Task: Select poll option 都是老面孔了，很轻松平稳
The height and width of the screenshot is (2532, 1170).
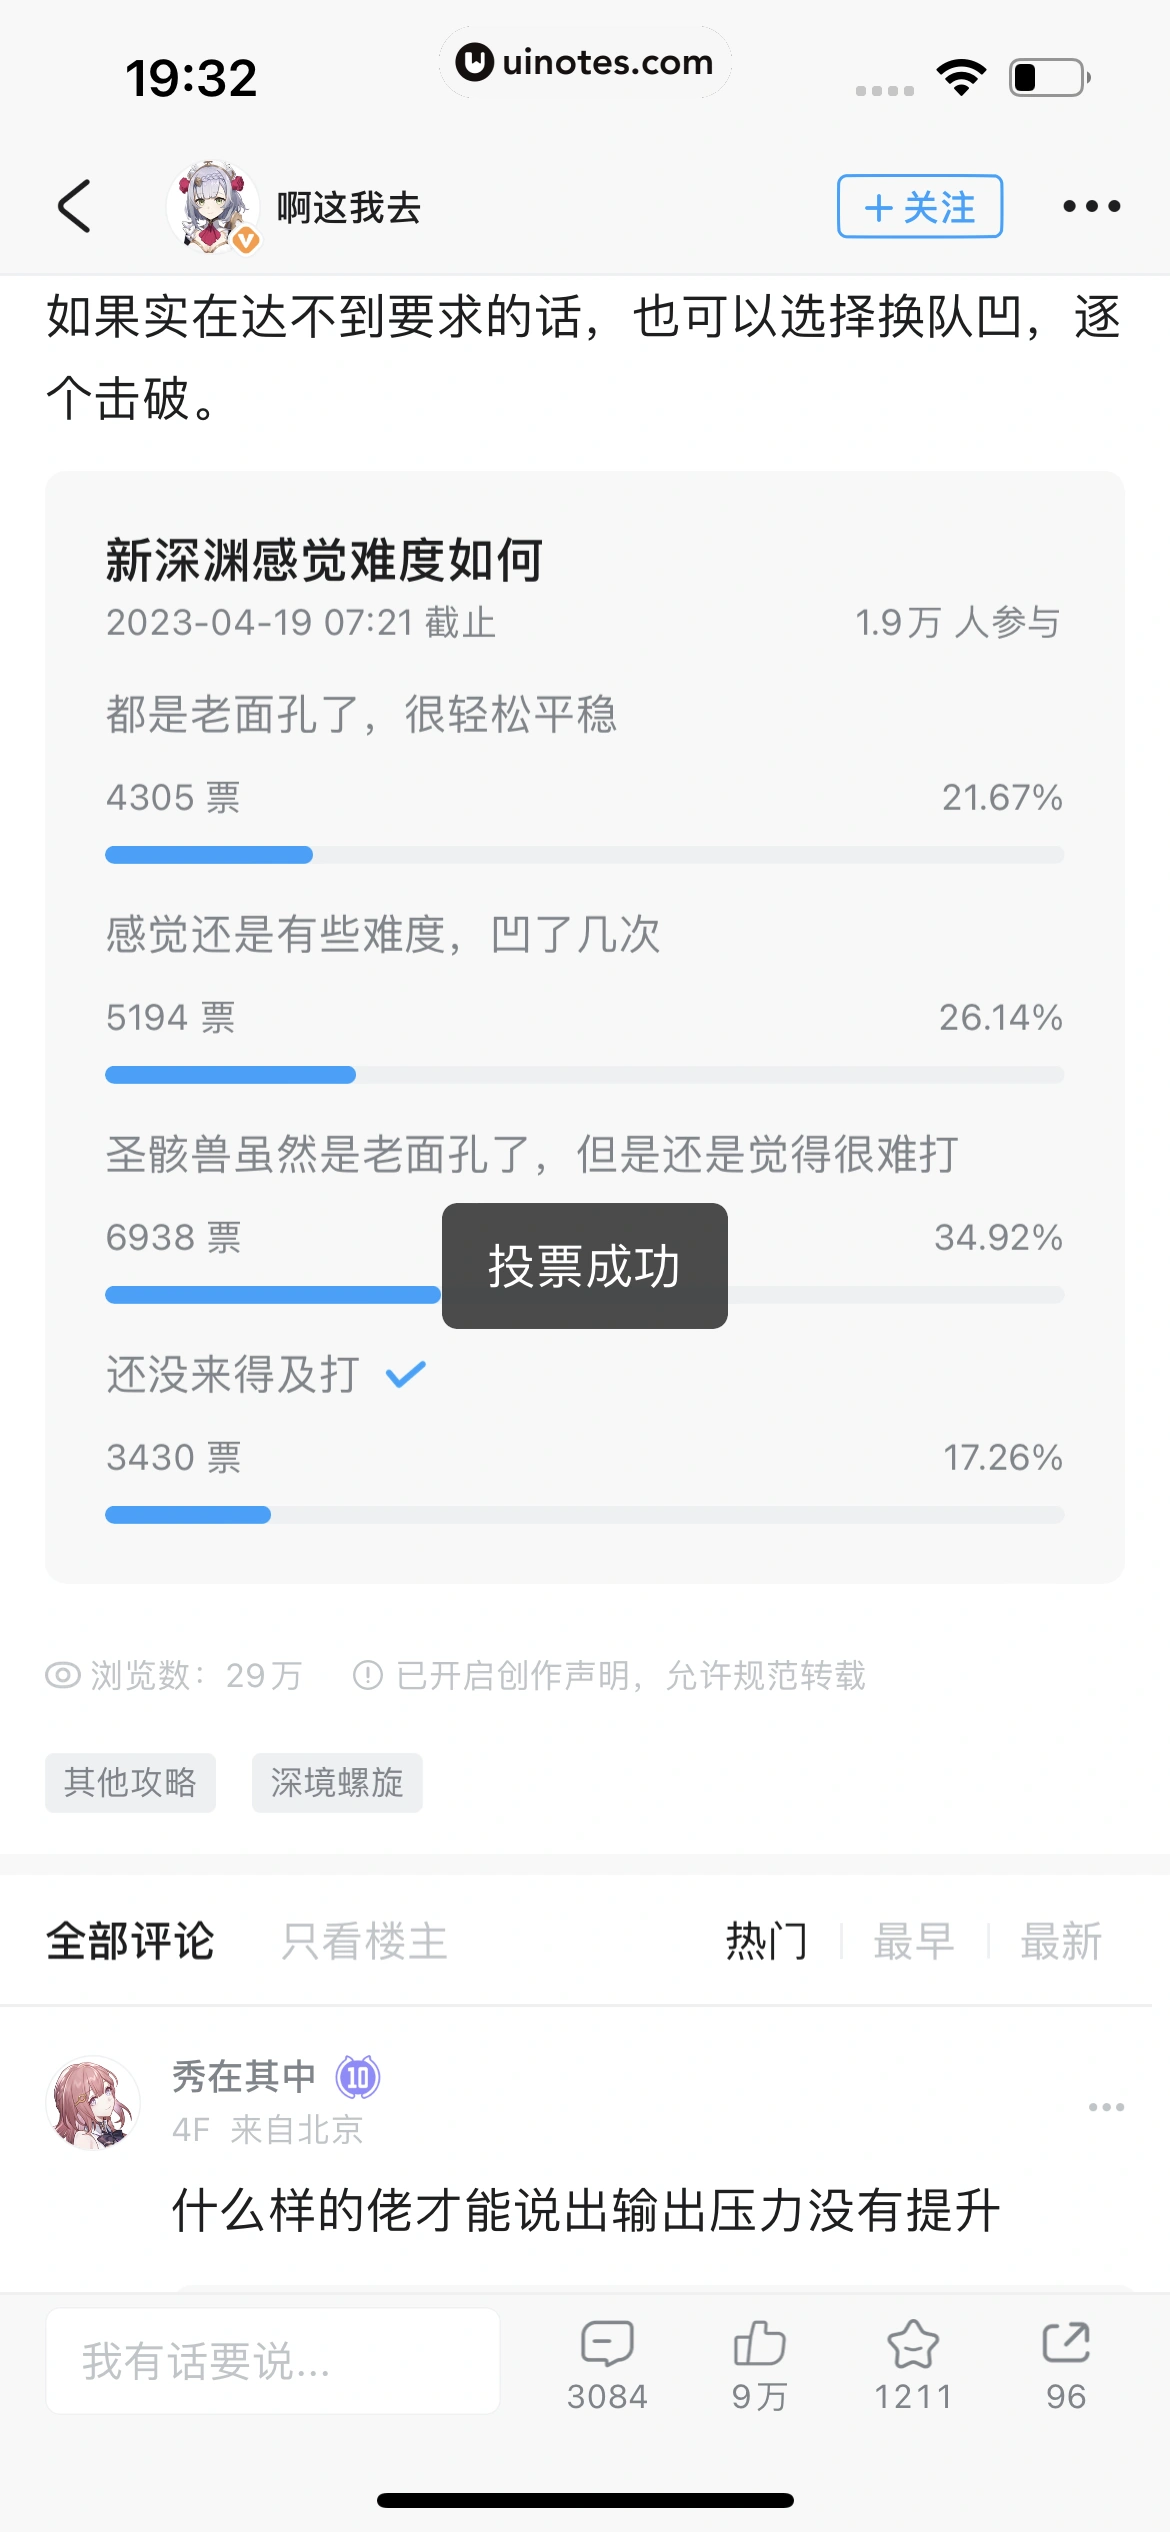Action: click(361, 715)
